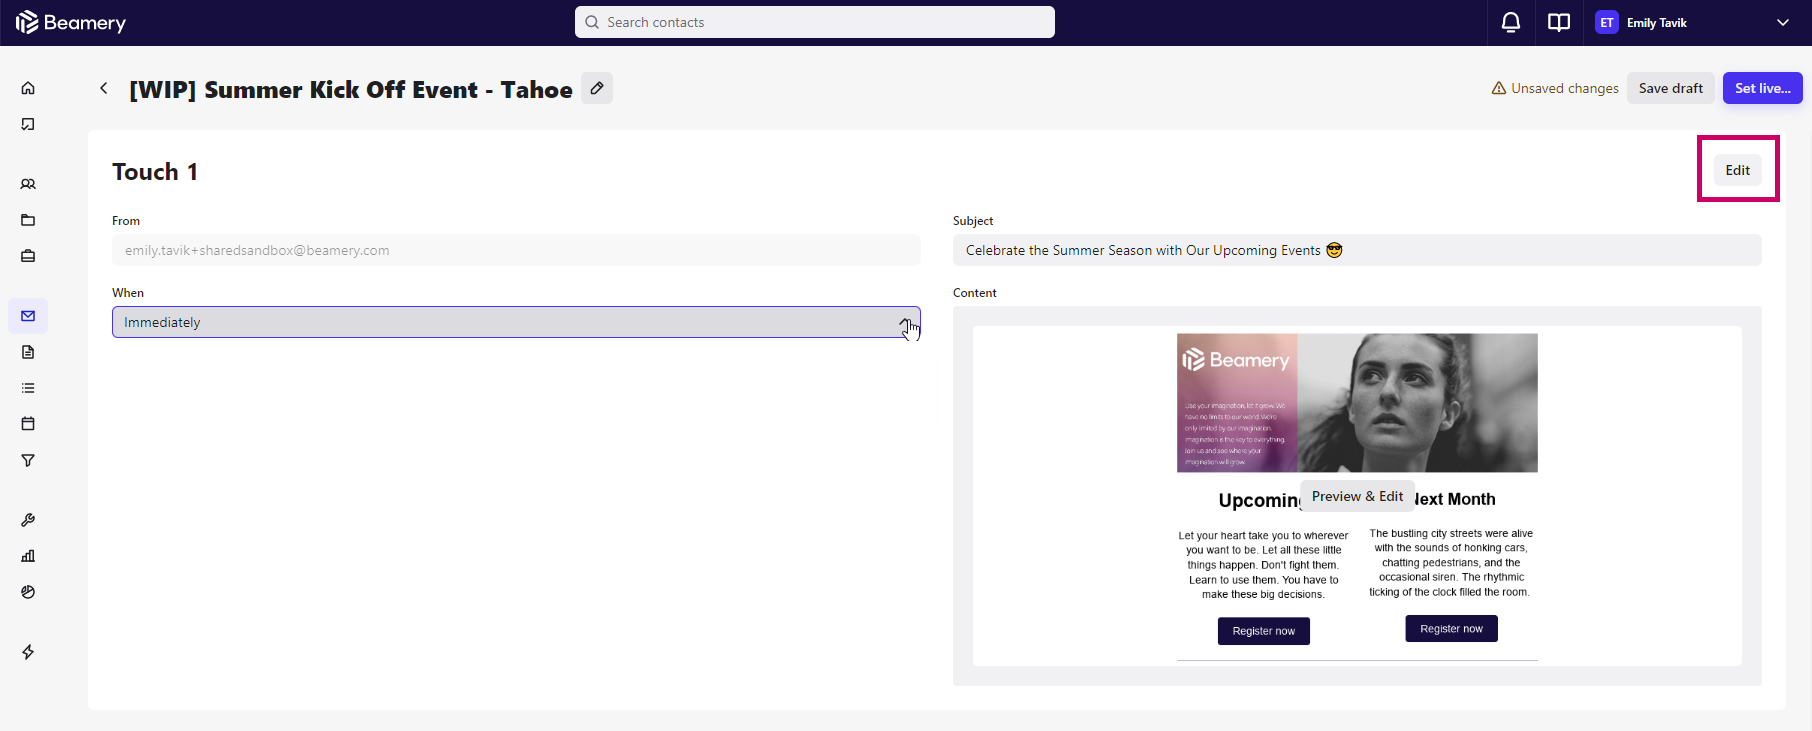Click the funnel filter sidebar icon
Screen dimensions: 1812x731
(x=28, y=460)
